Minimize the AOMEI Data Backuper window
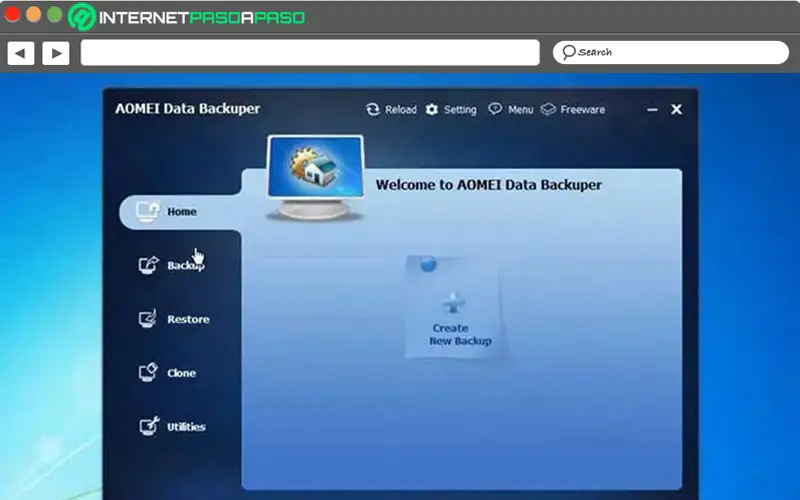Screen dimensions: 800x500 (652, 109)
